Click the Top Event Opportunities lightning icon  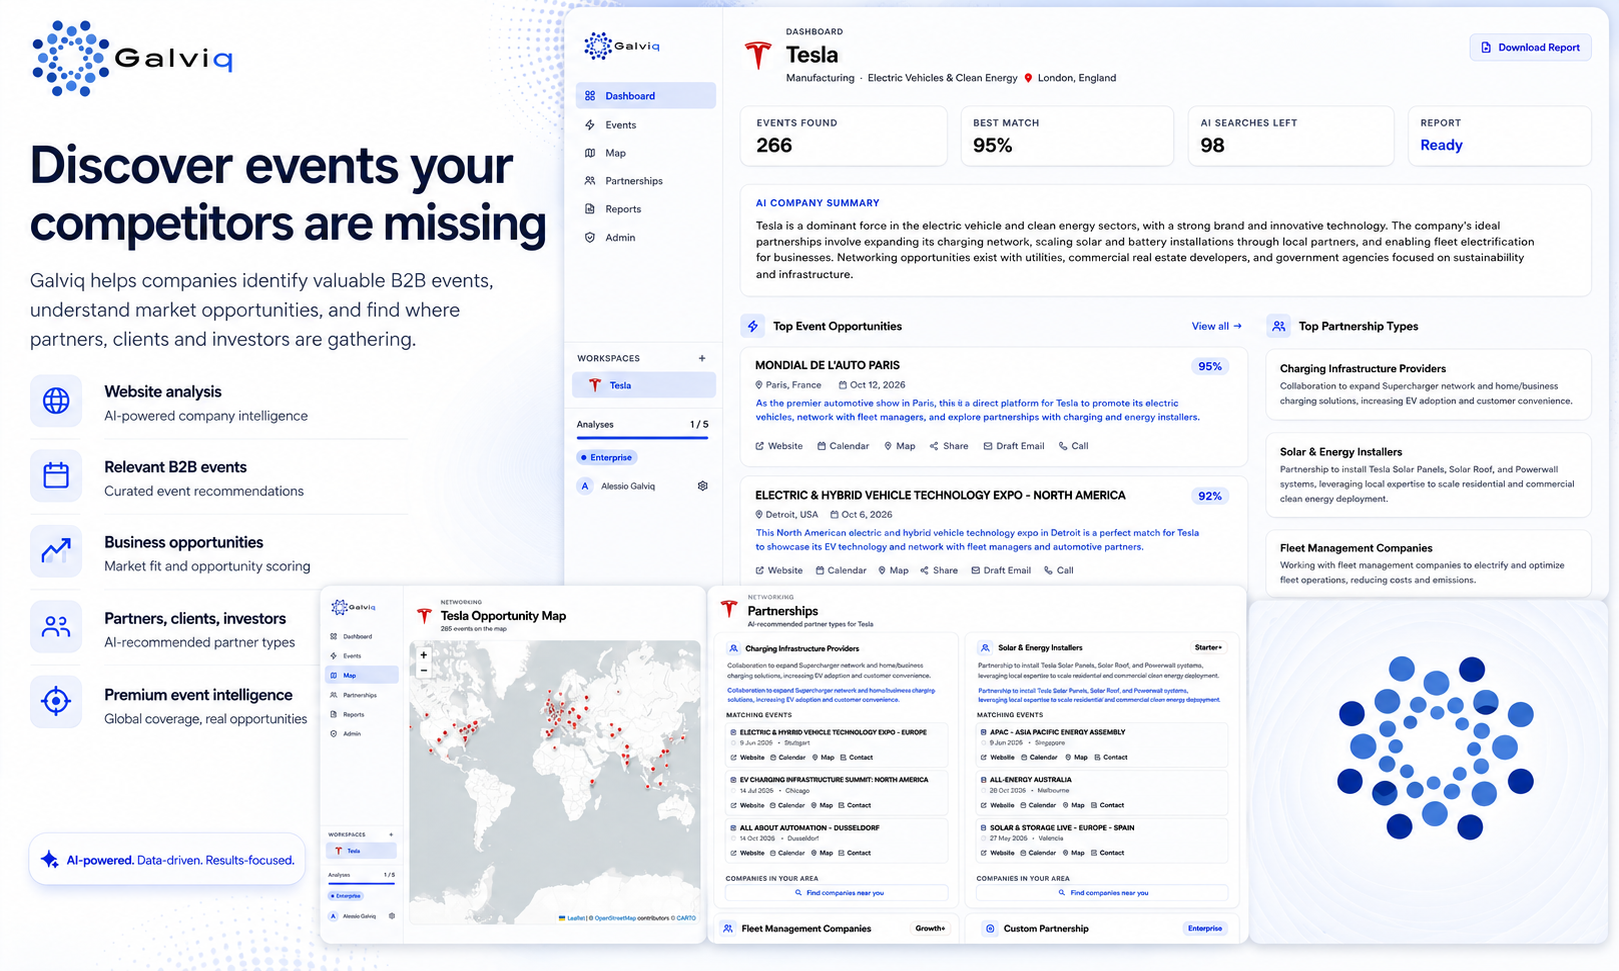[752, 326]
